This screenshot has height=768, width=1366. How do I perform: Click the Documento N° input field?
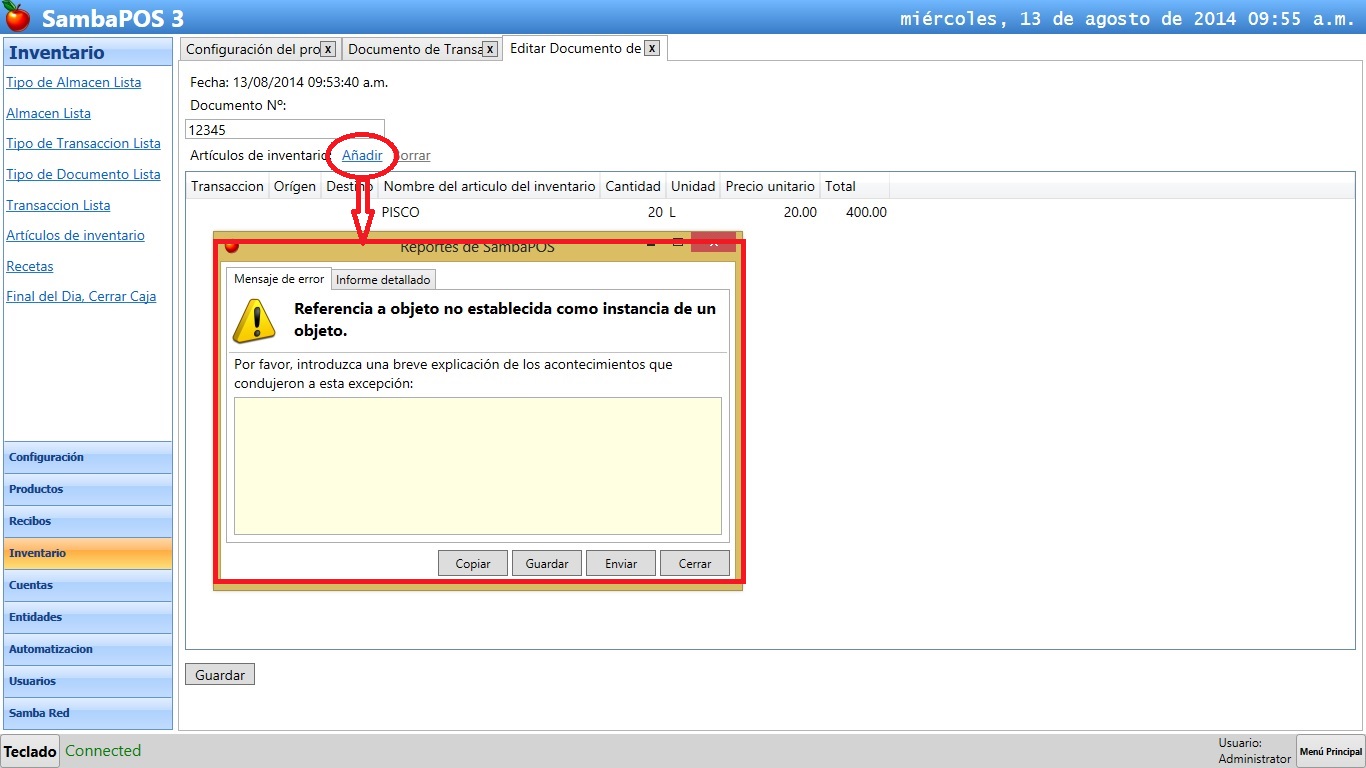pos(285,130)
